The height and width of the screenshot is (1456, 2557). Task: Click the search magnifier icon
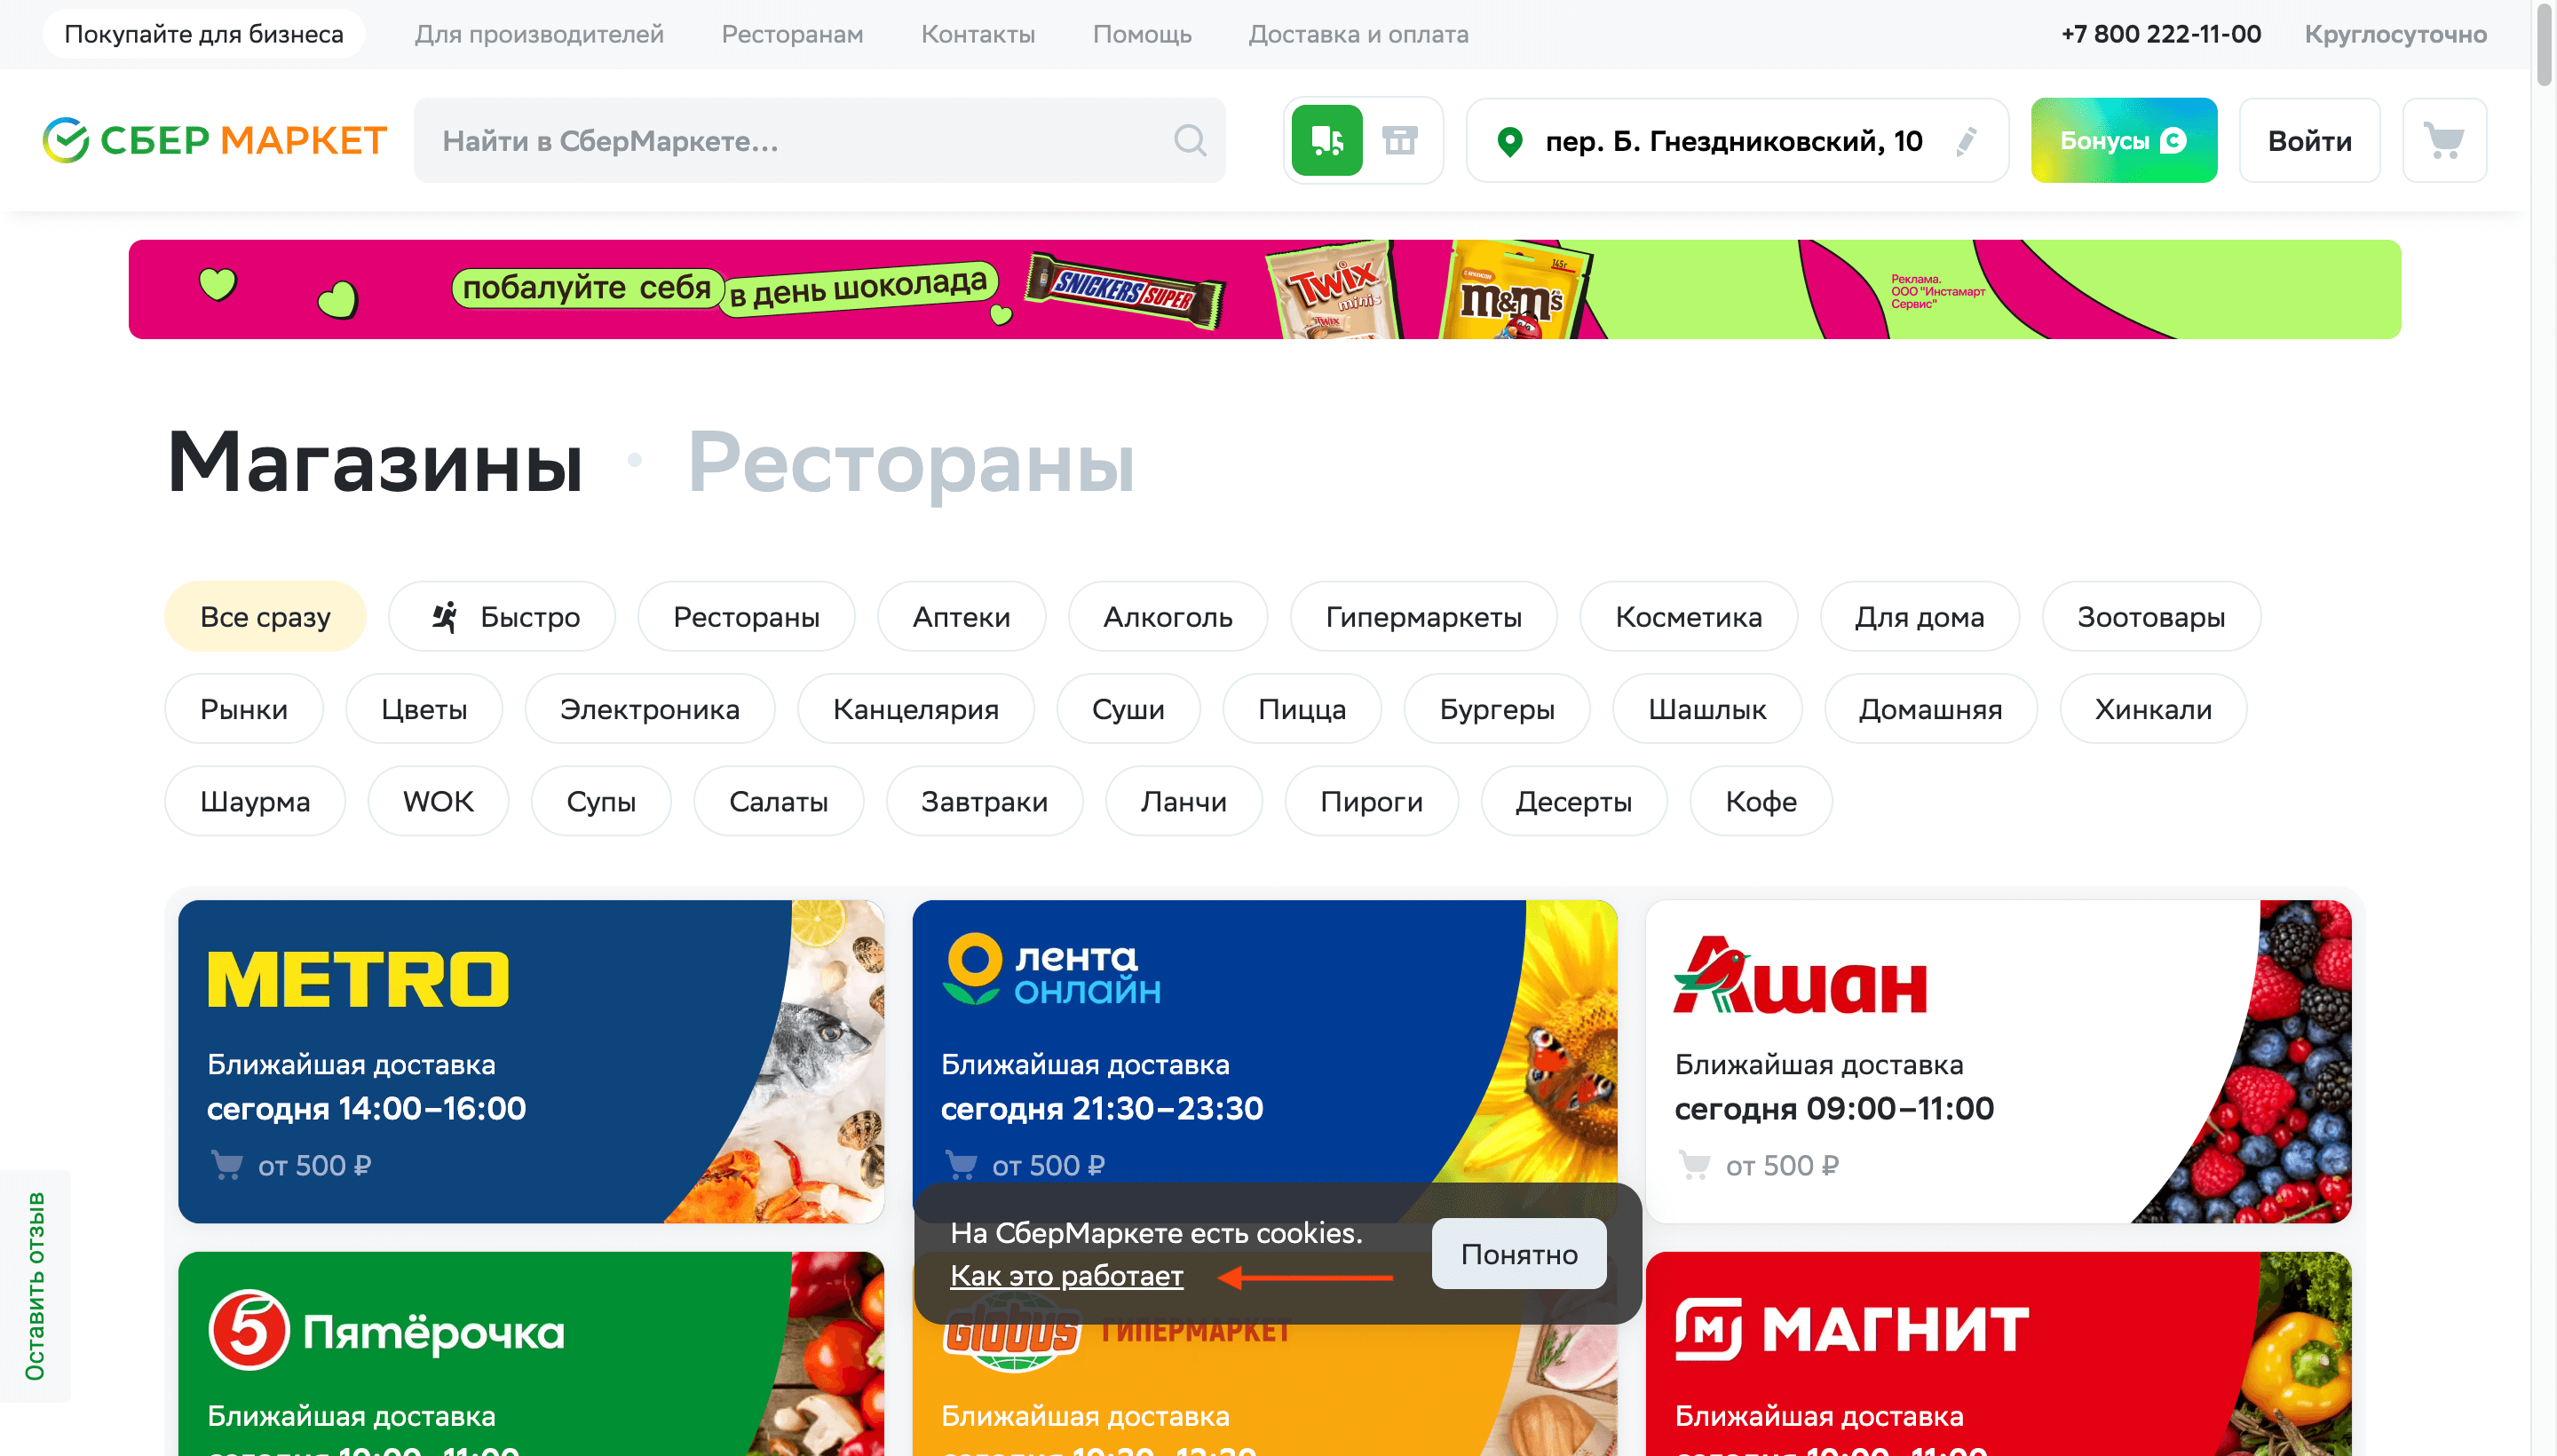[1189, 140]
